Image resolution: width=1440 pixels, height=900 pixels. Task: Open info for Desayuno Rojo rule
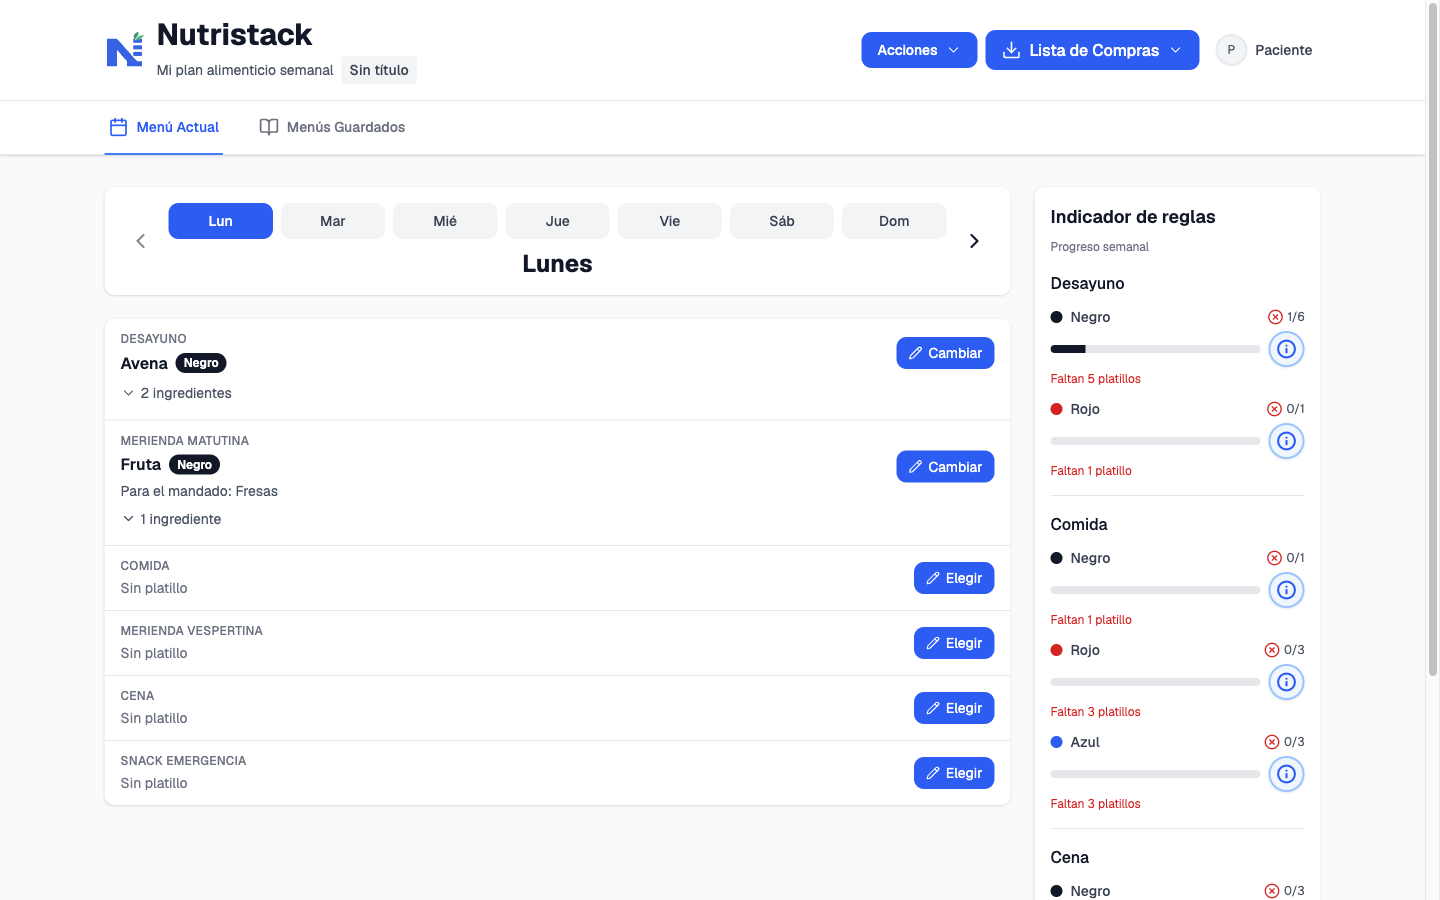tap(1286, 441)
